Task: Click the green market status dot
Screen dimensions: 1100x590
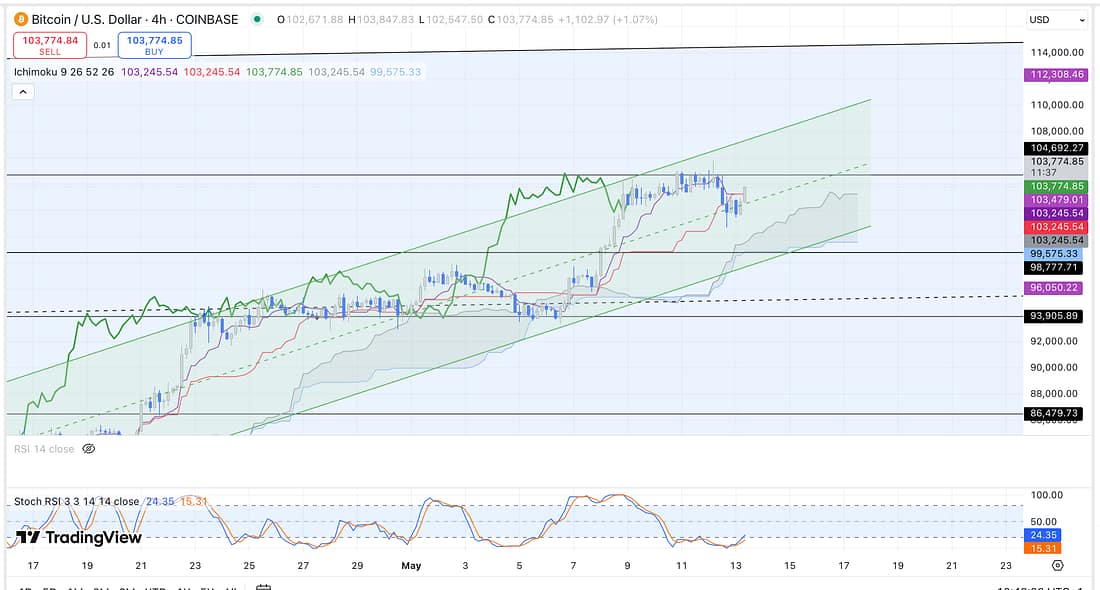Action: point(258,19)
